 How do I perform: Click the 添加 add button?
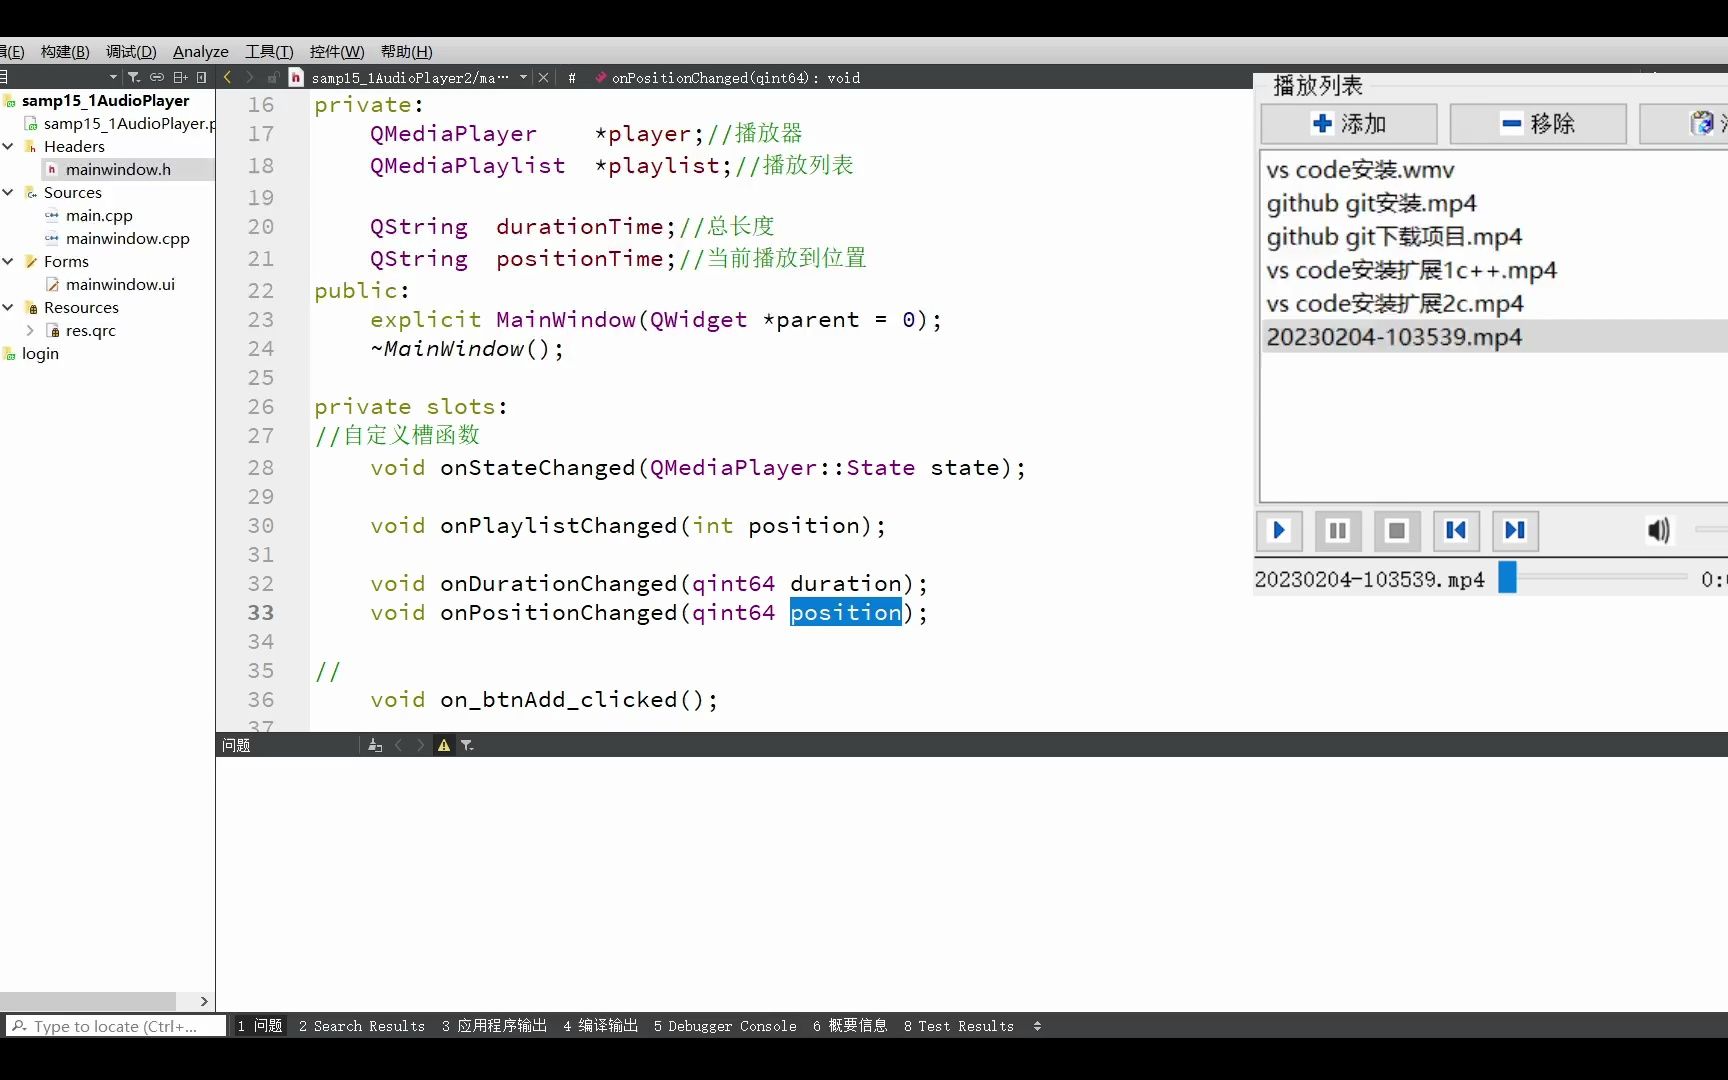1349,124
